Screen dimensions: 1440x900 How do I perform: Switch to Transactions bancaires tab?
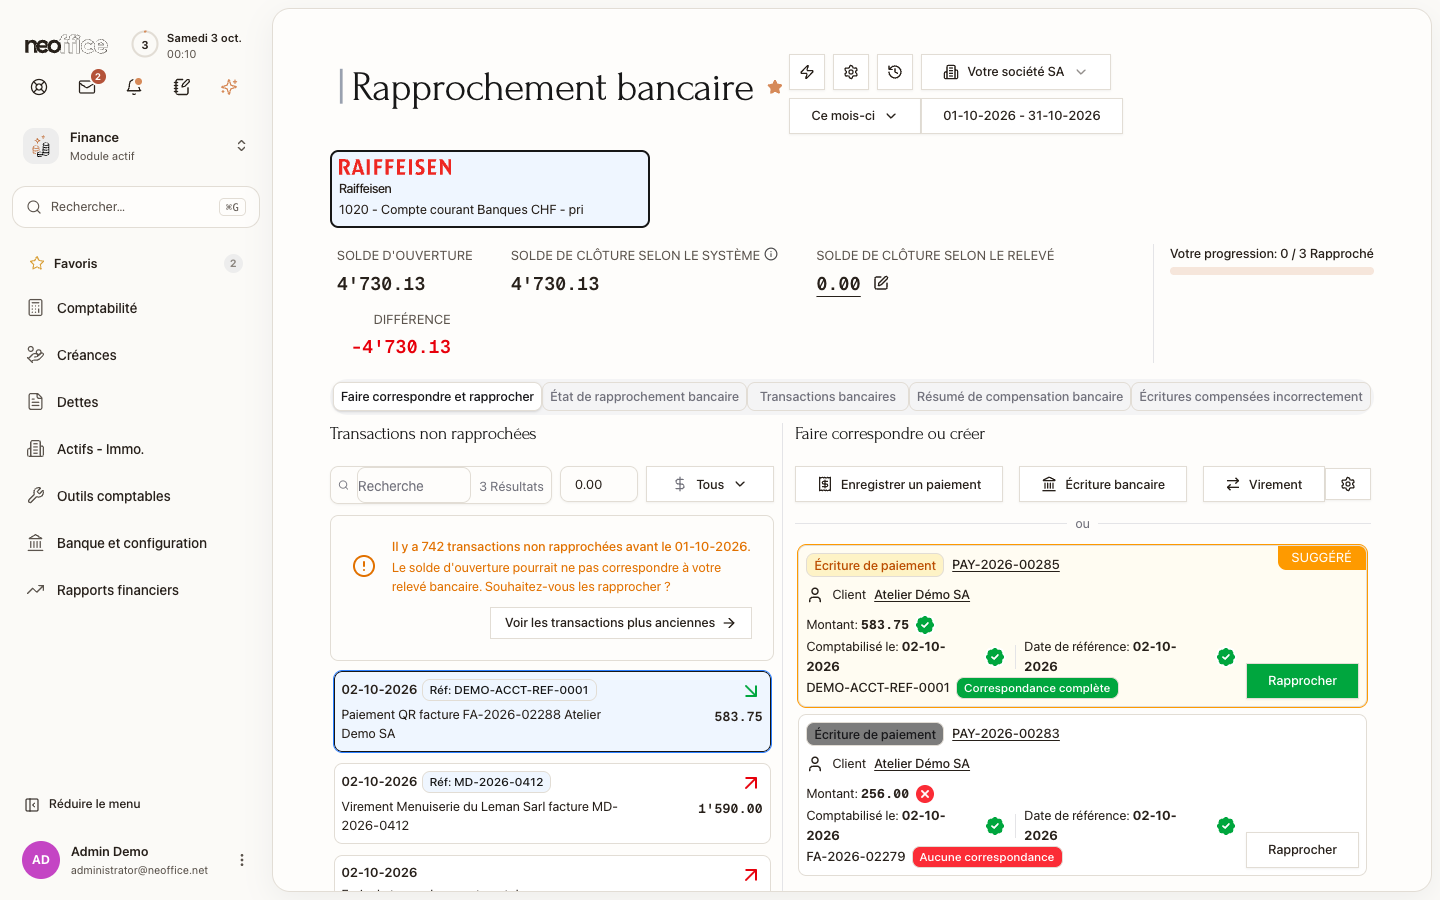point(828,397)
